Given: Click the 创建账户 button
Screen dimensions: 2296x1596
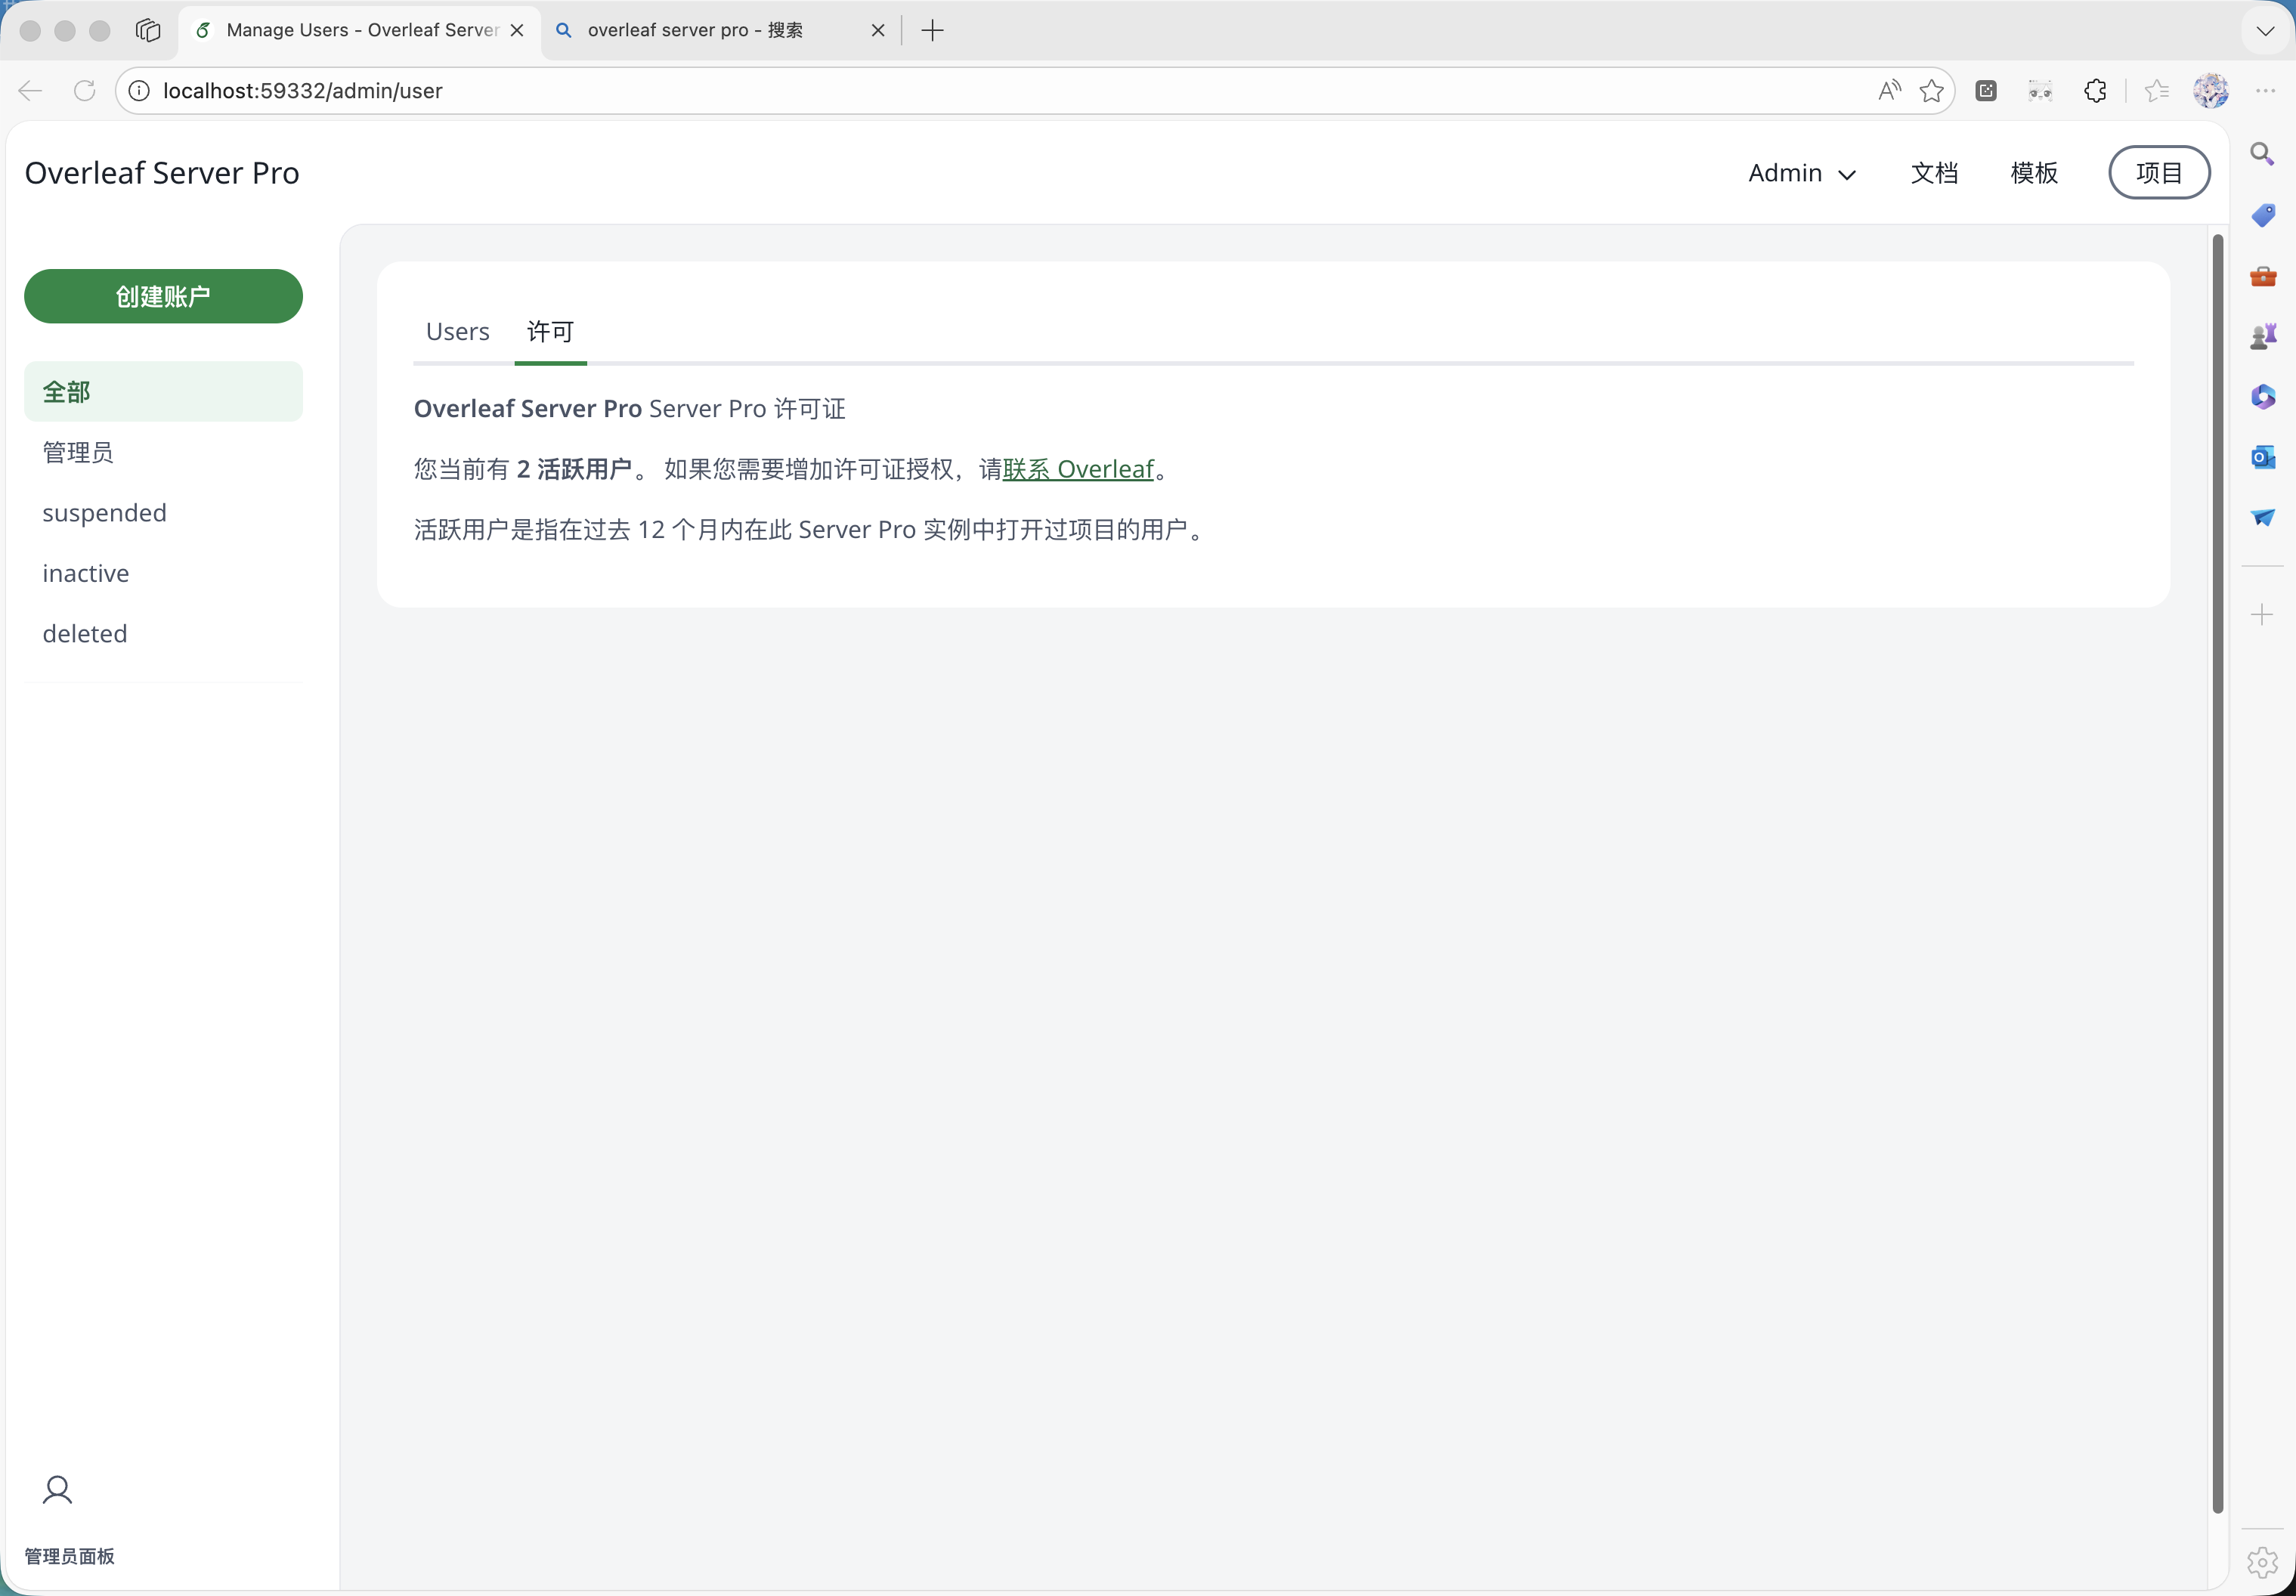Looking at the screenshot, I should coord(163,296).
